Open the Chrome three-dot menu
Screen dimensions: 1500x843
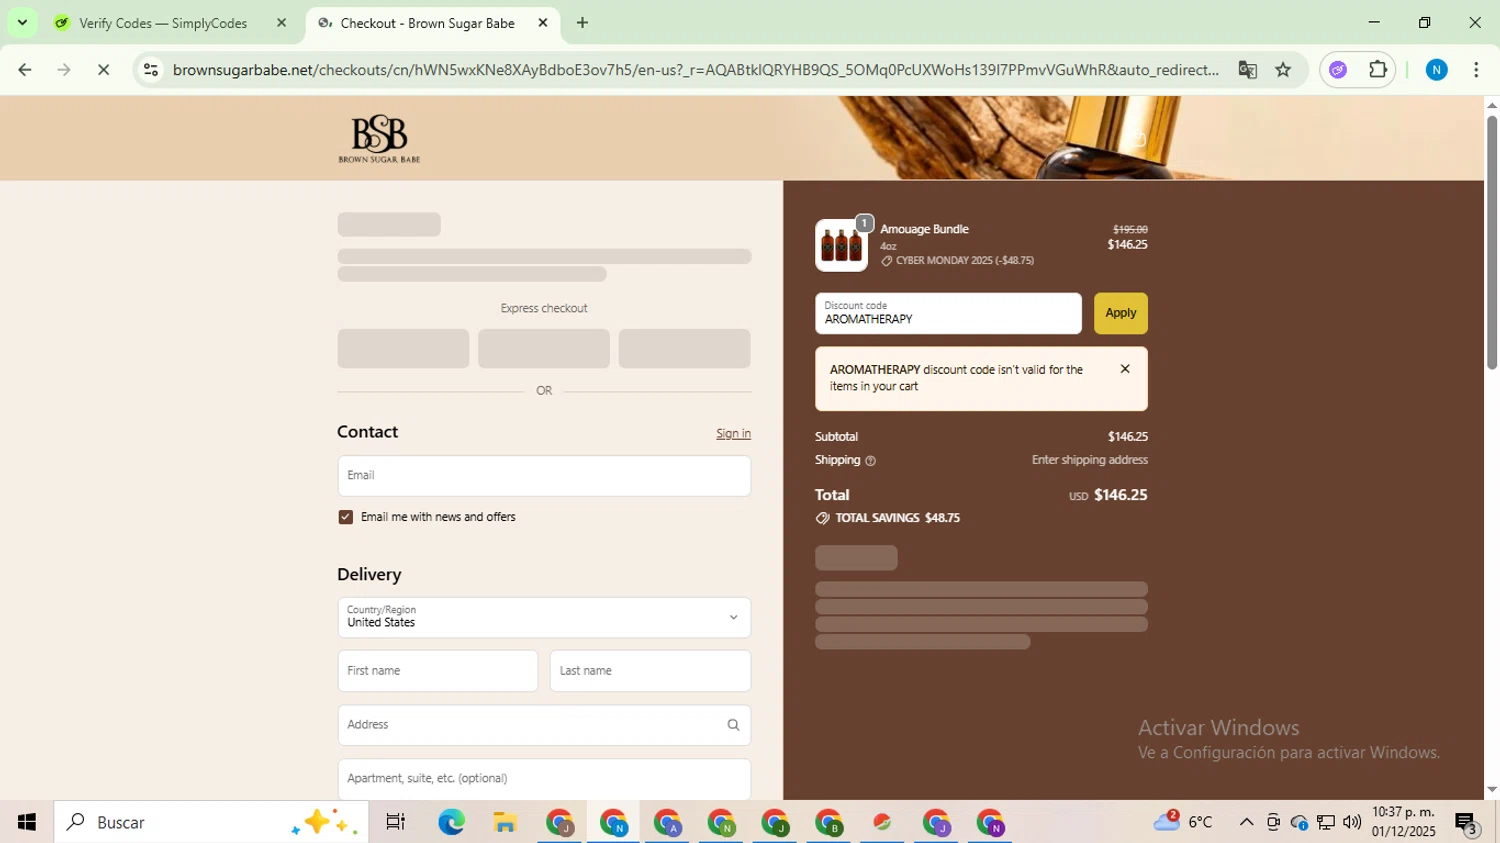point(1476,70)
